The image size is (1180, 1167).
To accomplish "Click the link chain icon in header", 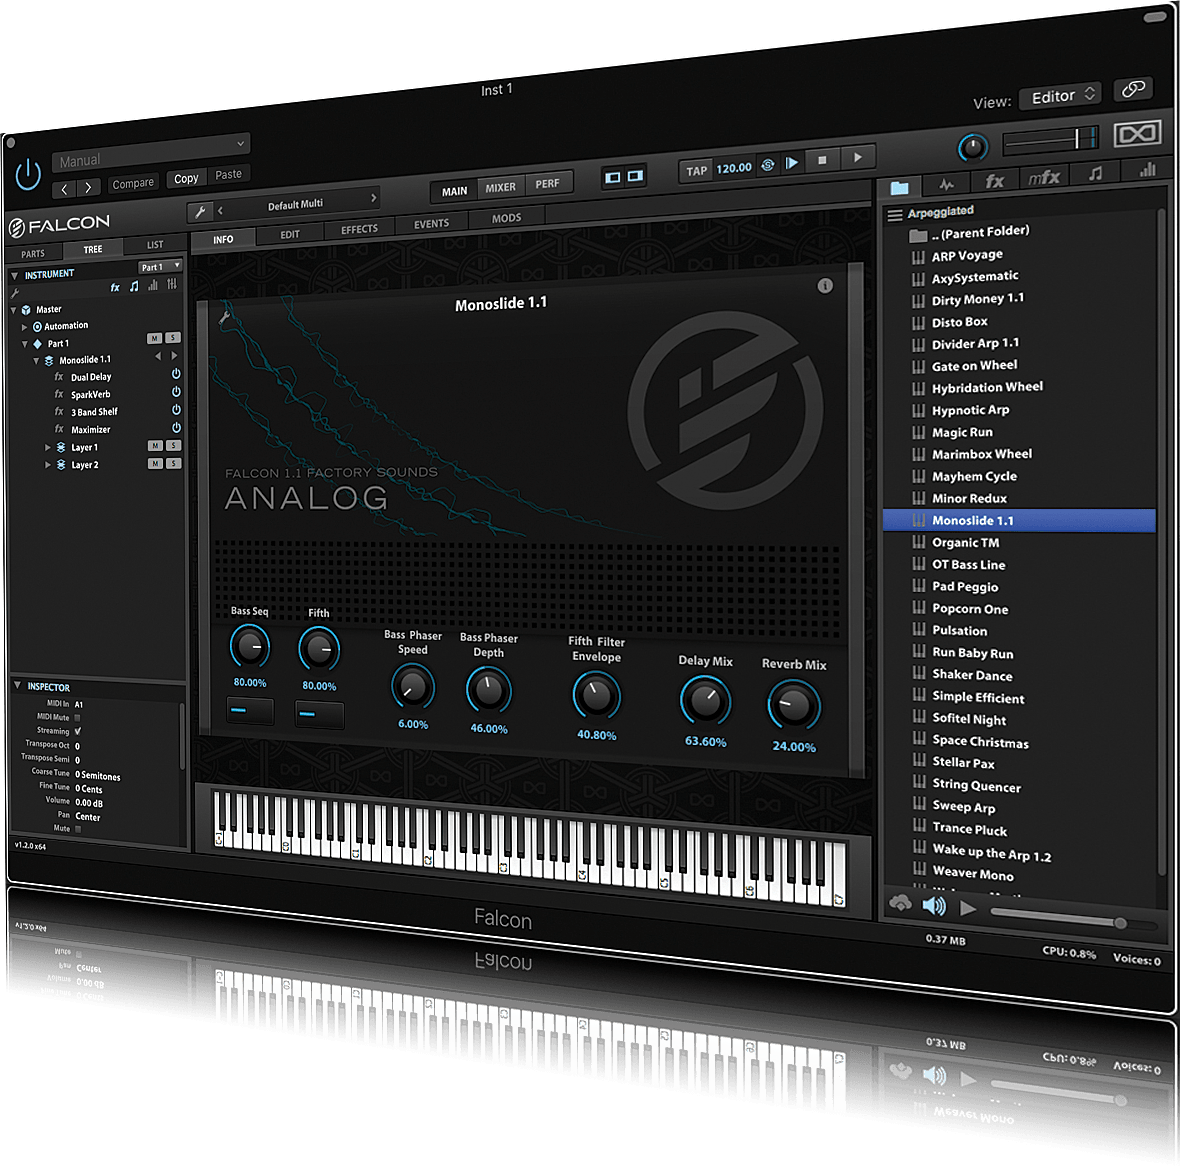I will [1132, 89].
